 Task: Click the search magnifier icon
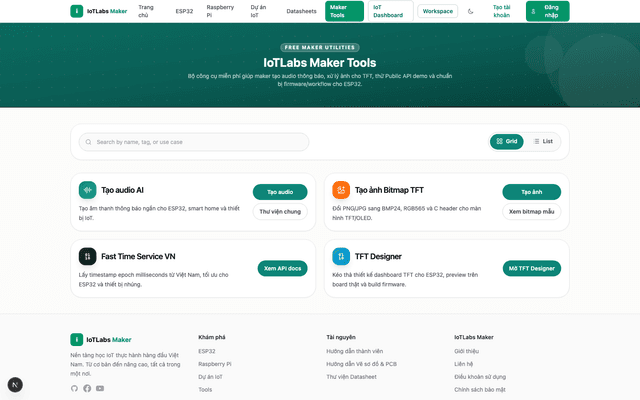pyautogui.click(x=89, y=142)
